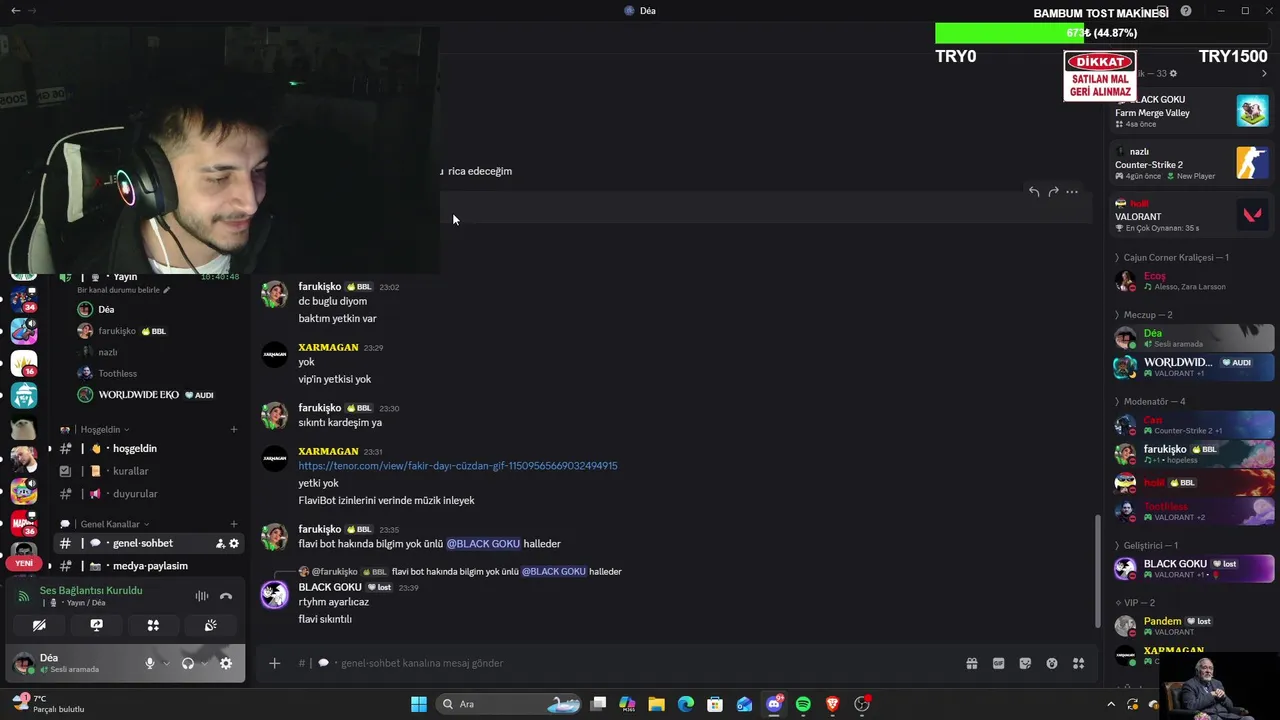
Task: Open BLACK GOKU username in chat
Action: pyautogui.click(x=330, y=587)
